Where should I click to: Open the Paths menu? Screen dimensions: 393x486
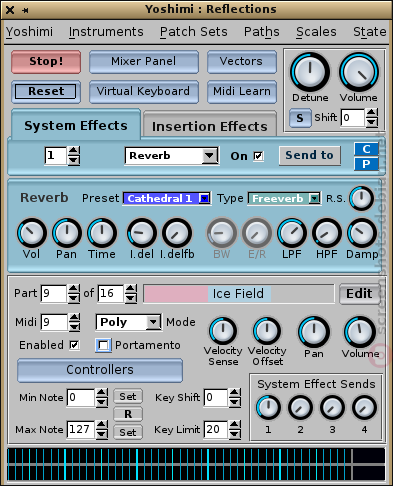262,32
